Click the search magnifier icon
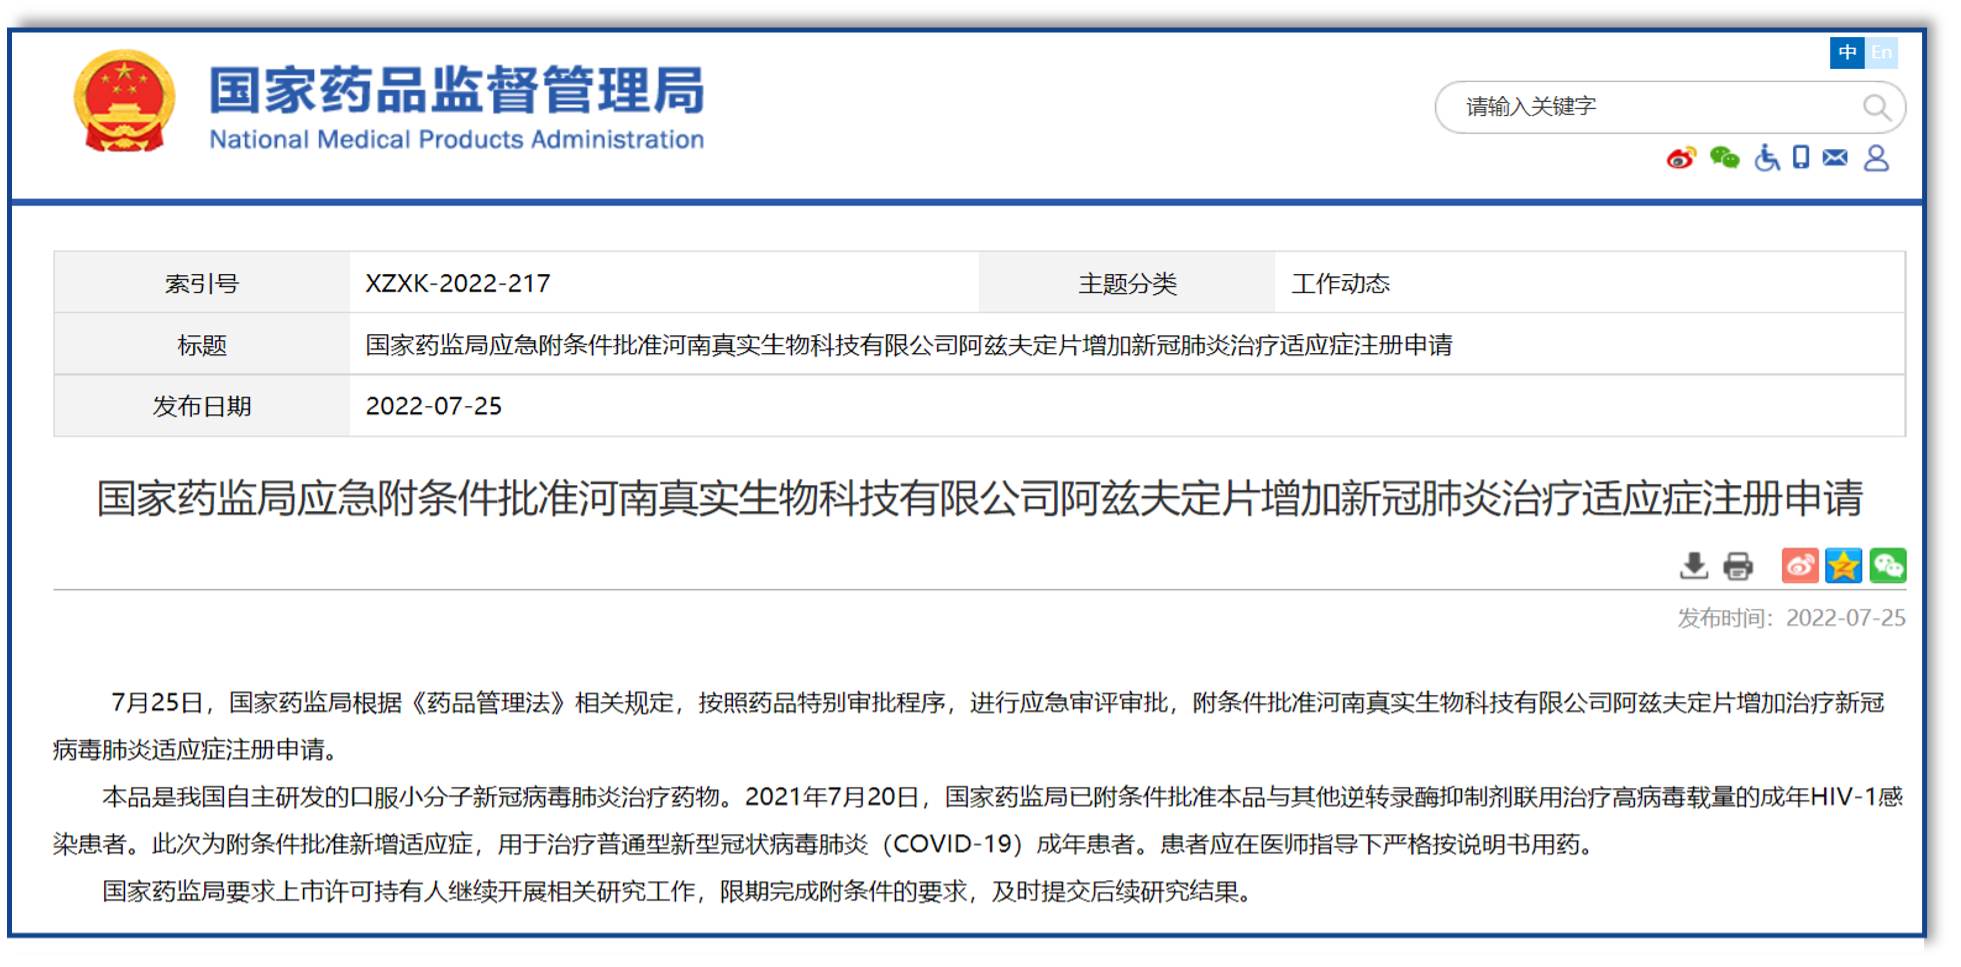 1876,106
